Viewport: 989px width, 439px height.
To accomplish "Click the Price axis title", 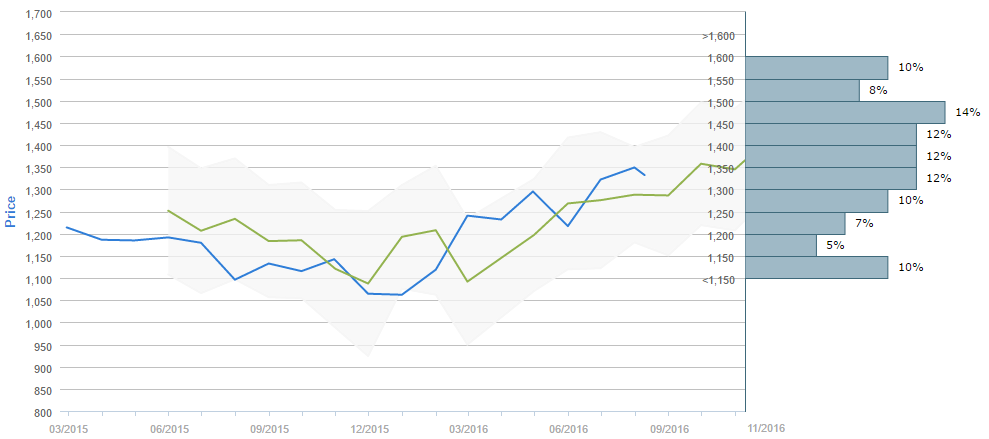I will tap(11, 211).
